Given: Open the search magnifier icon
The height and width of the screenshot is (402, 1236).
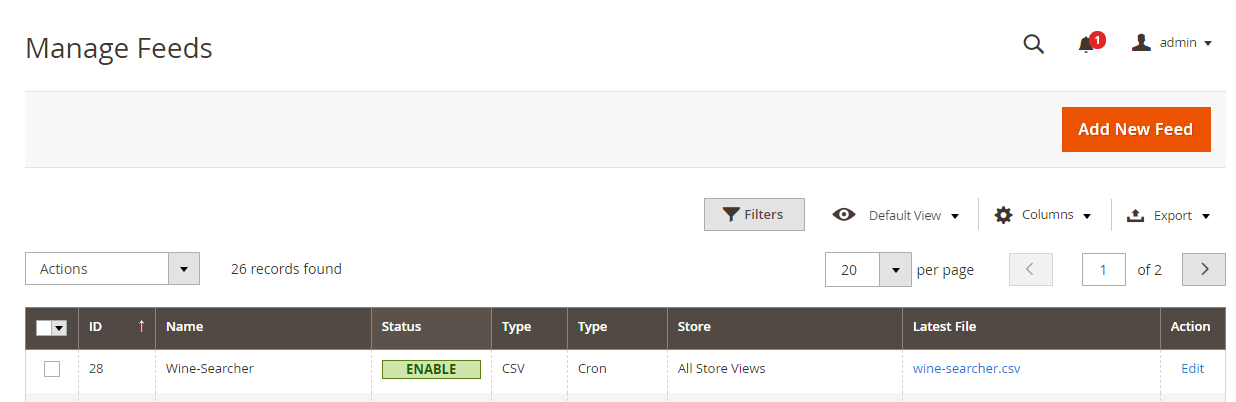Looking at the screenshot, I should 1033,44.
